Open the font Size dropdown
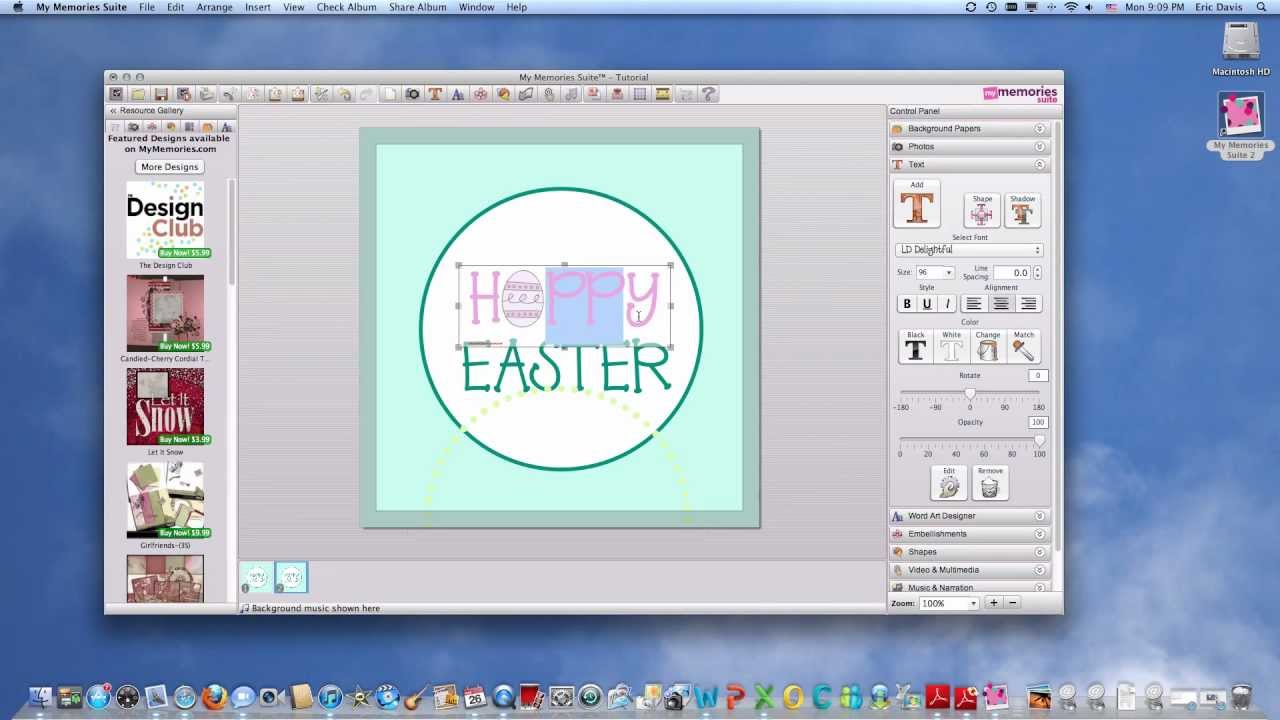 [x=935, y=273]
